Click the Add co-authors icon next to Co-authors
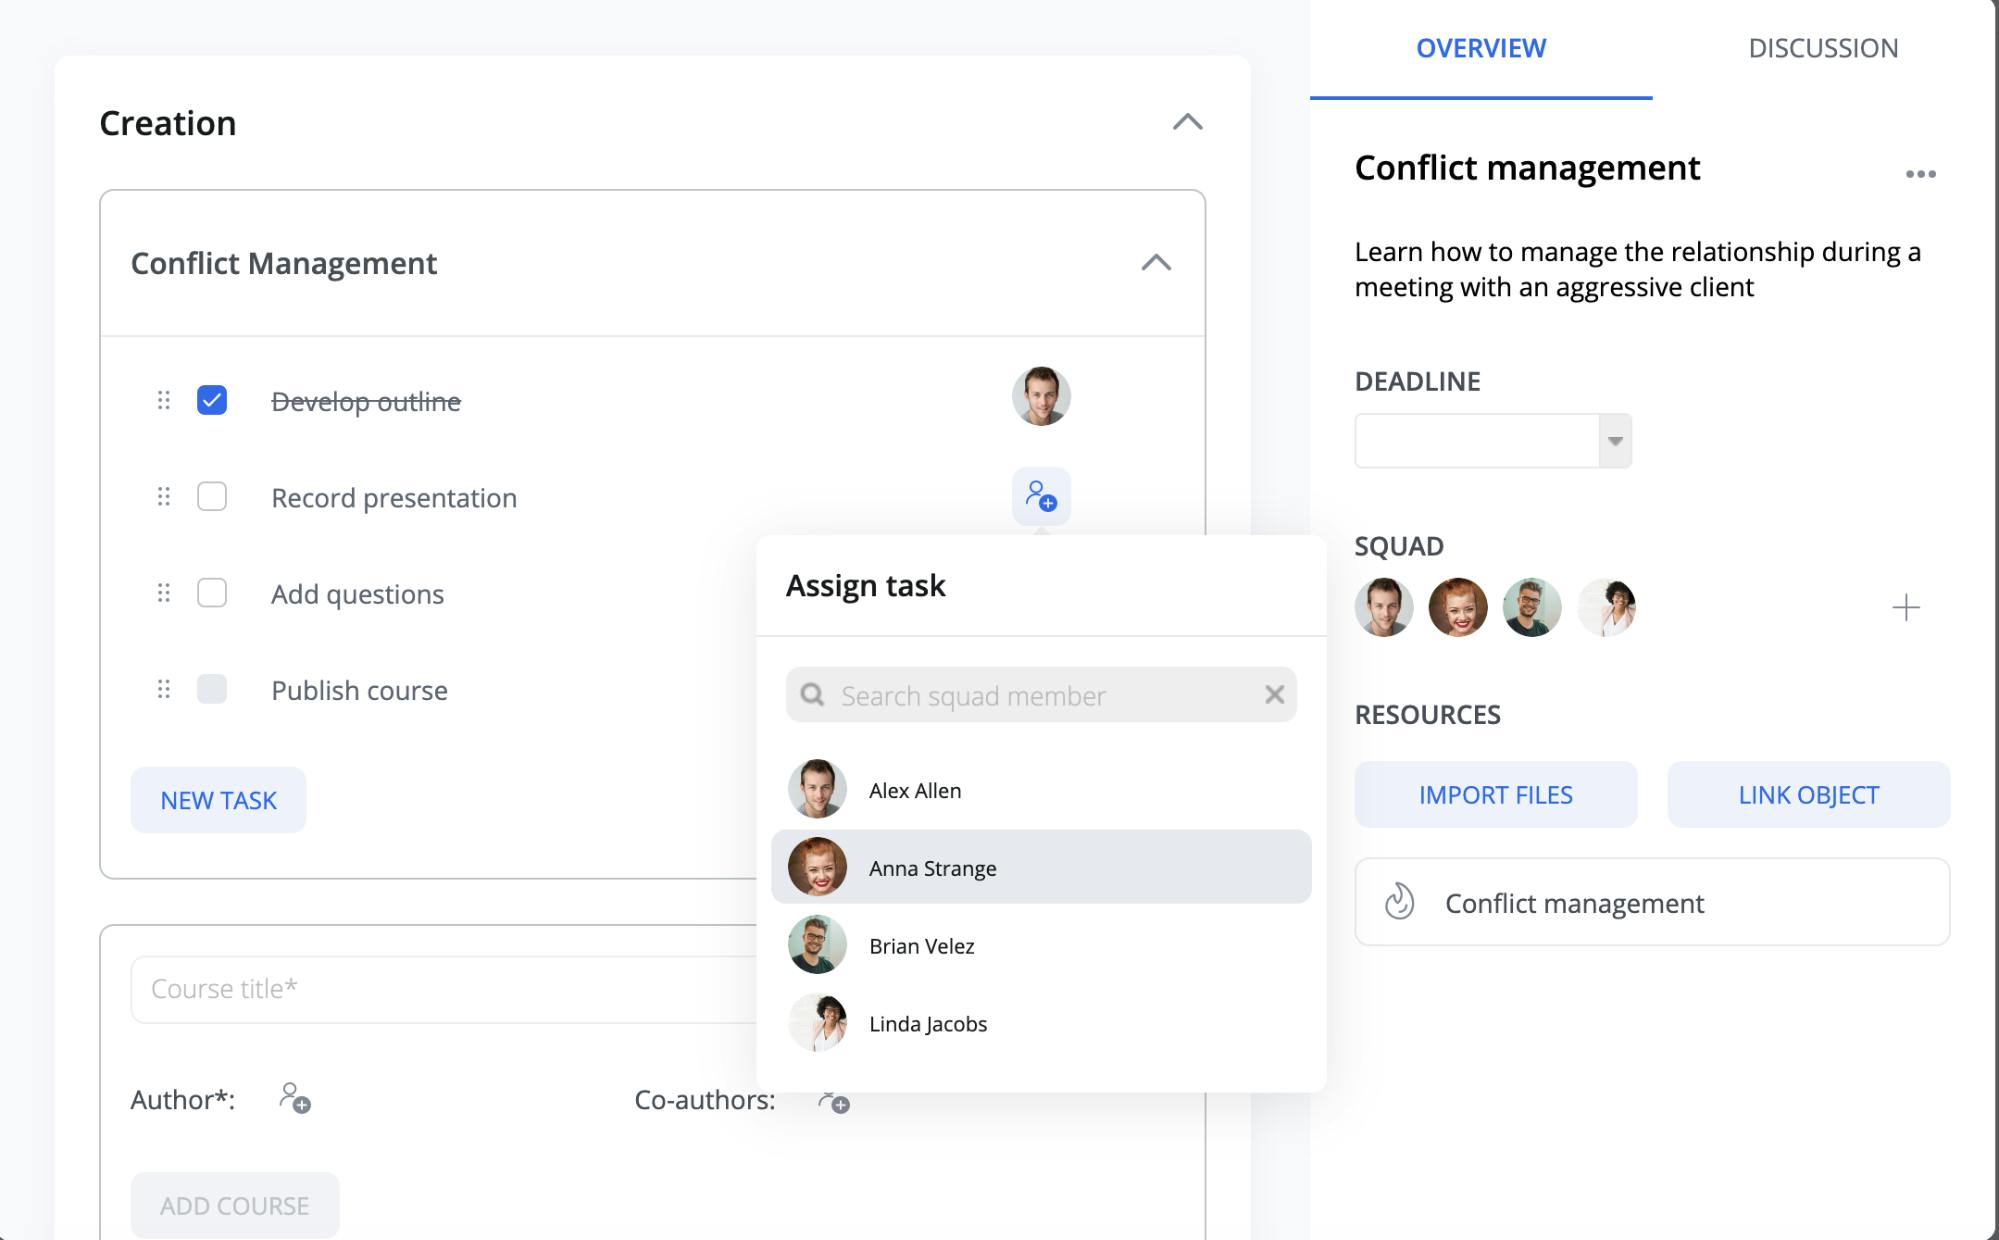The width and height of the screenshot is (1999, 1240). click(x=834, y=1100)
